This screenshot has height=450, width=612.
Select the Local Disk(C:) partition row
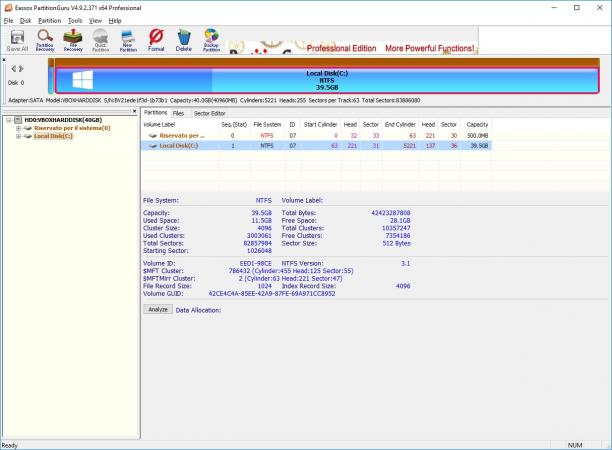[x=316, y=146]
